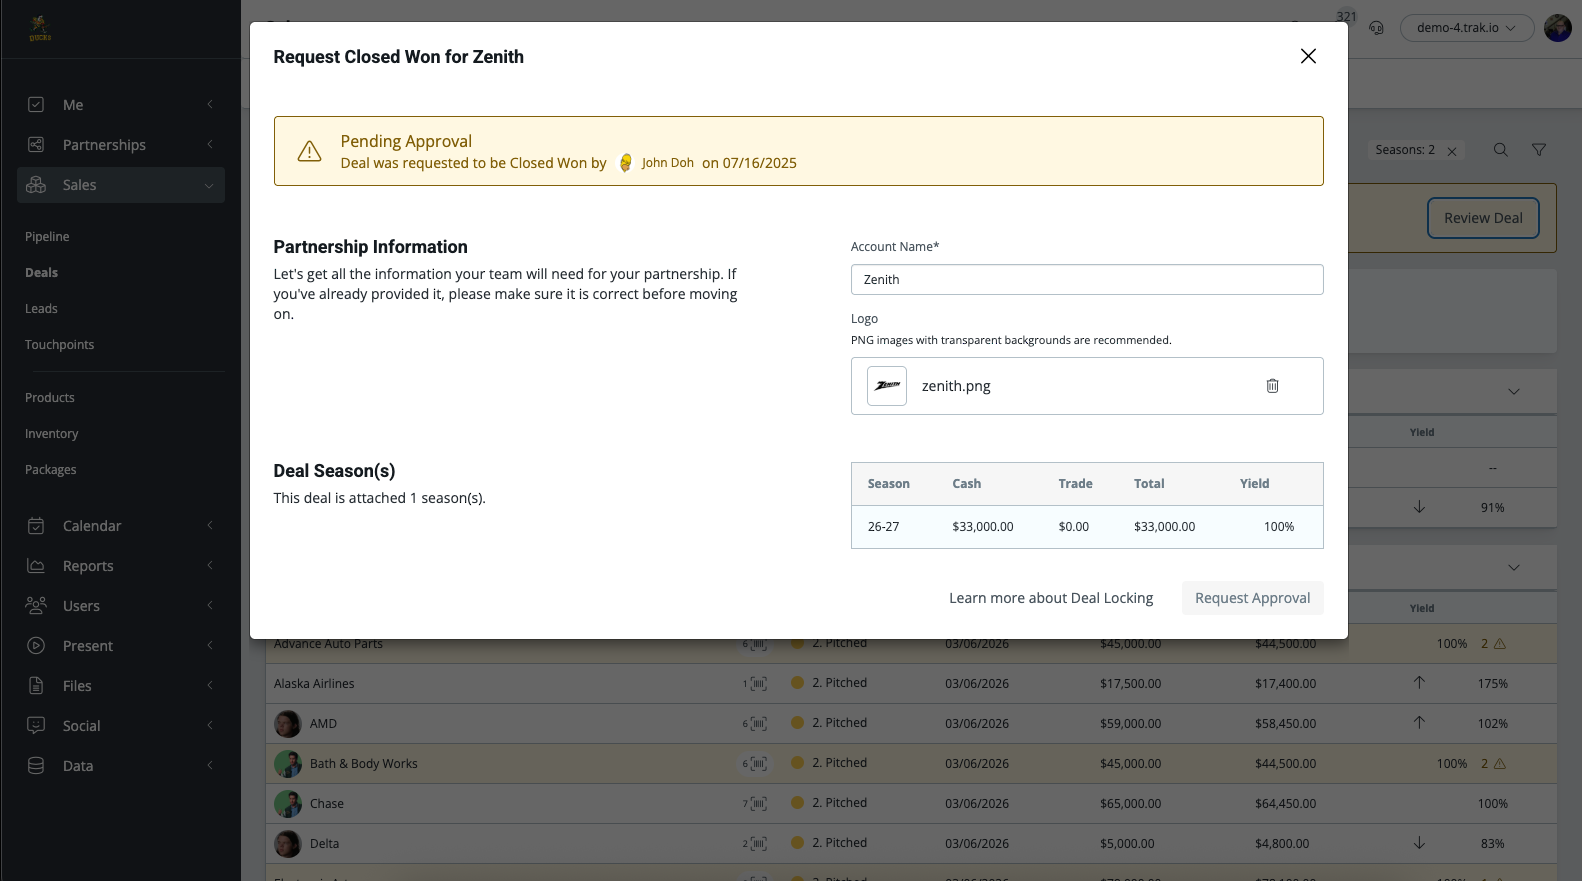Close the Request Closed Won dialog
Screen dimensions: 1582x881
1308,56
